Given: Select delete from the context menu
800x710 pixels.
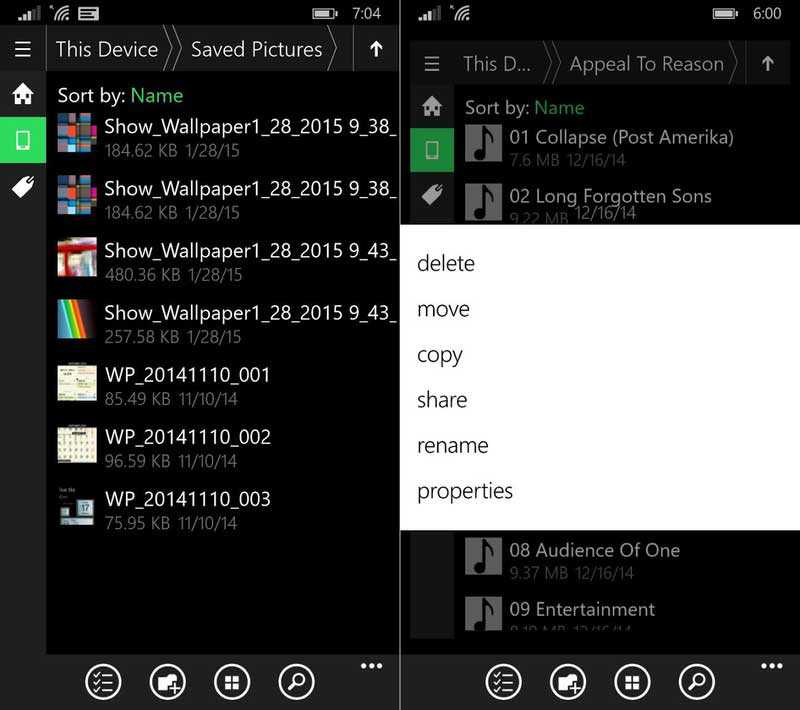Looking at the screenshot, I should click(x=446, y=264).
